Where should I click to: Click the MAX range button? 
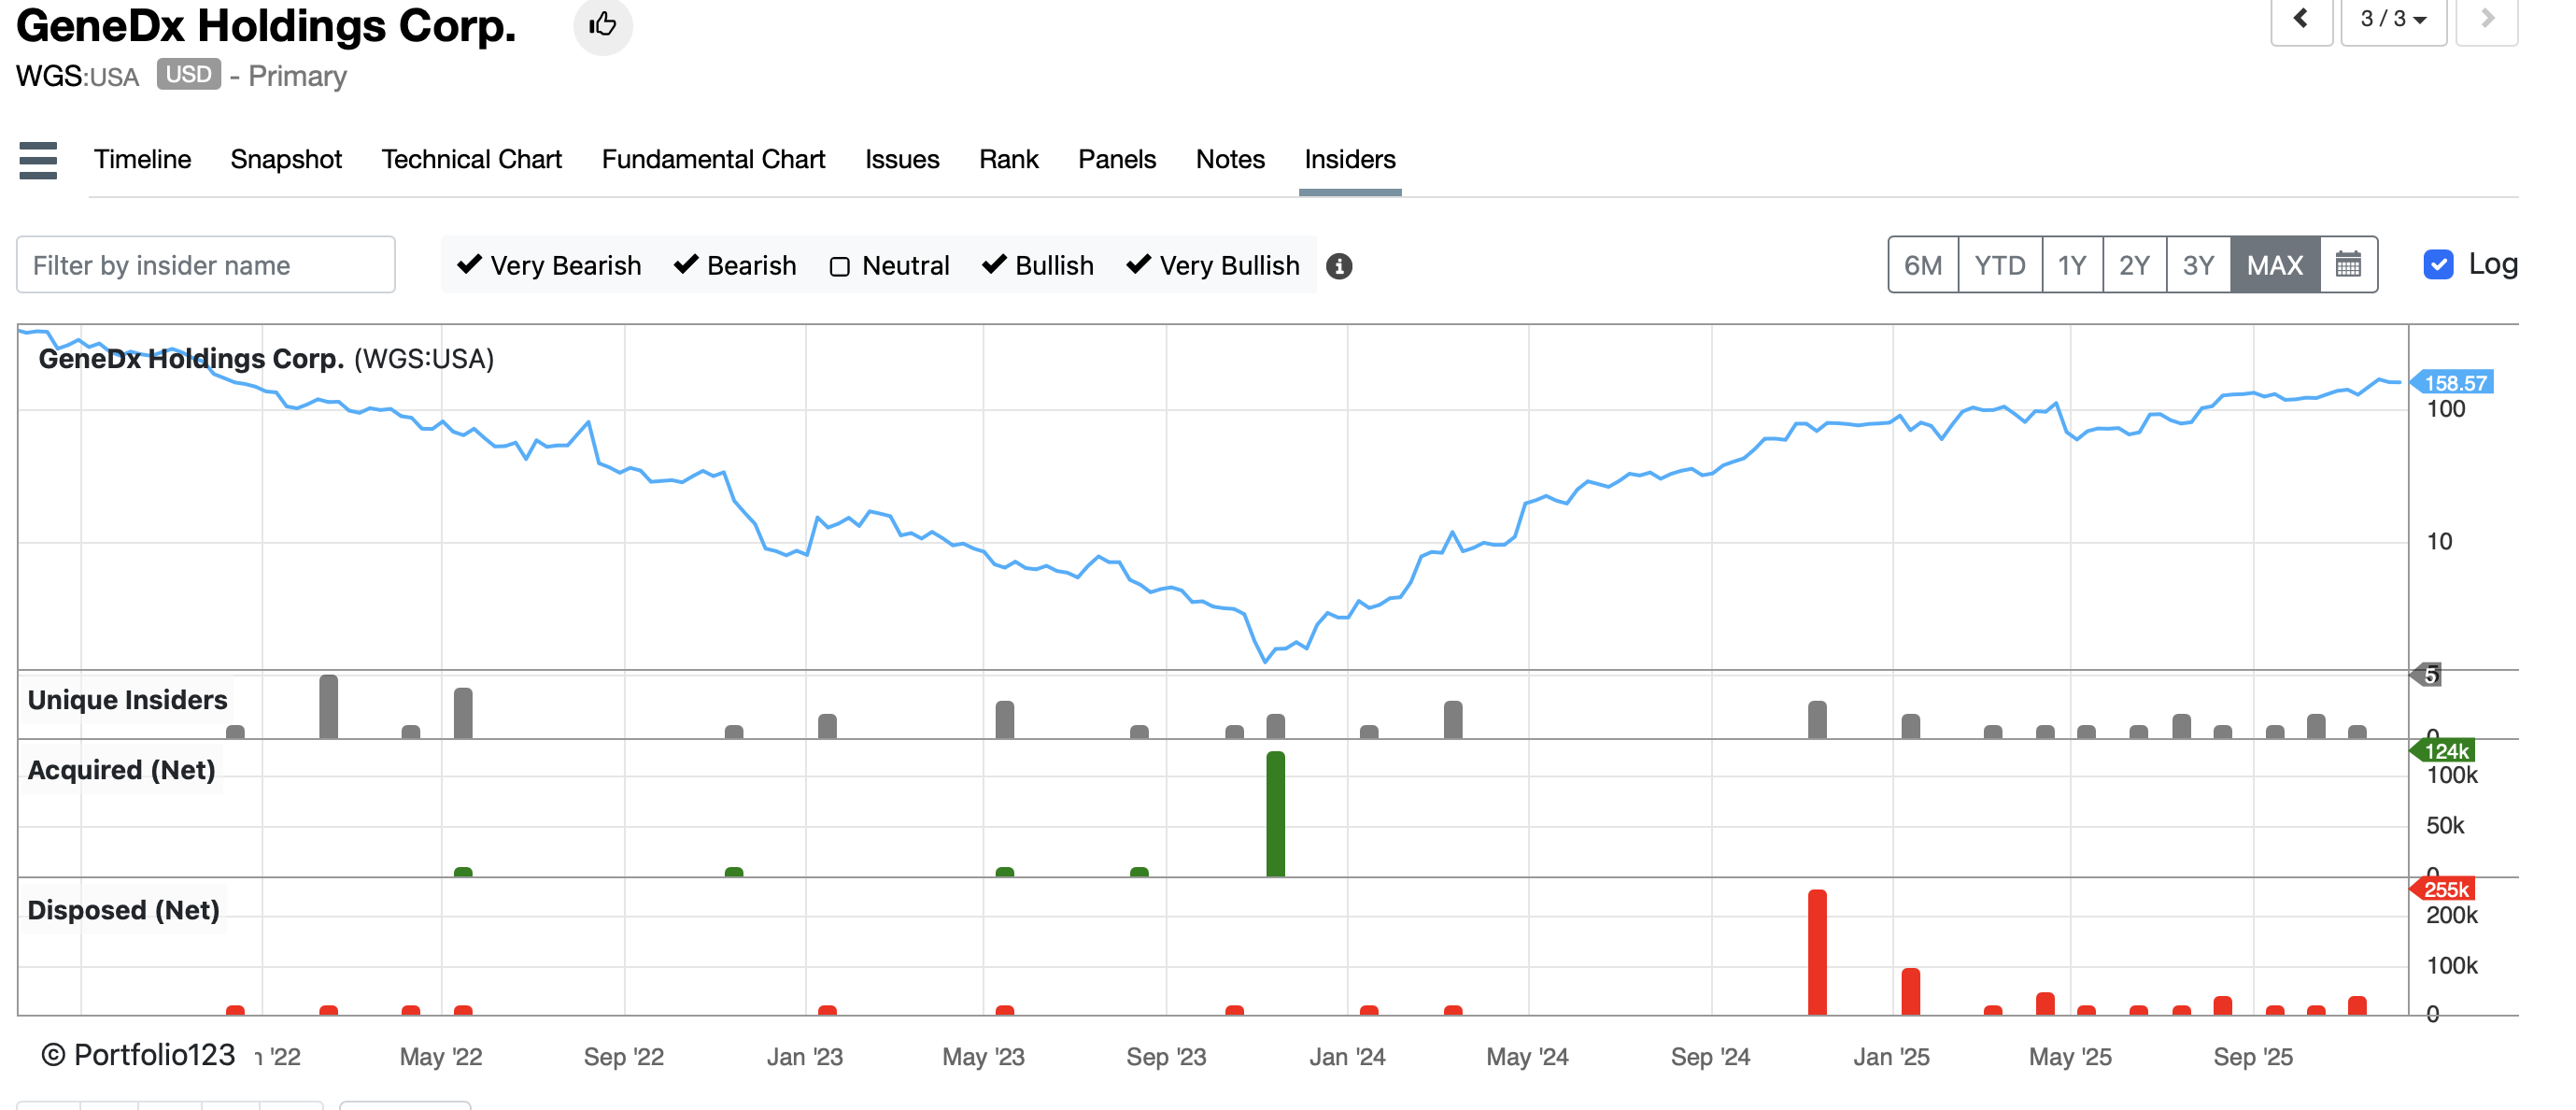[x=2274, y=265]
